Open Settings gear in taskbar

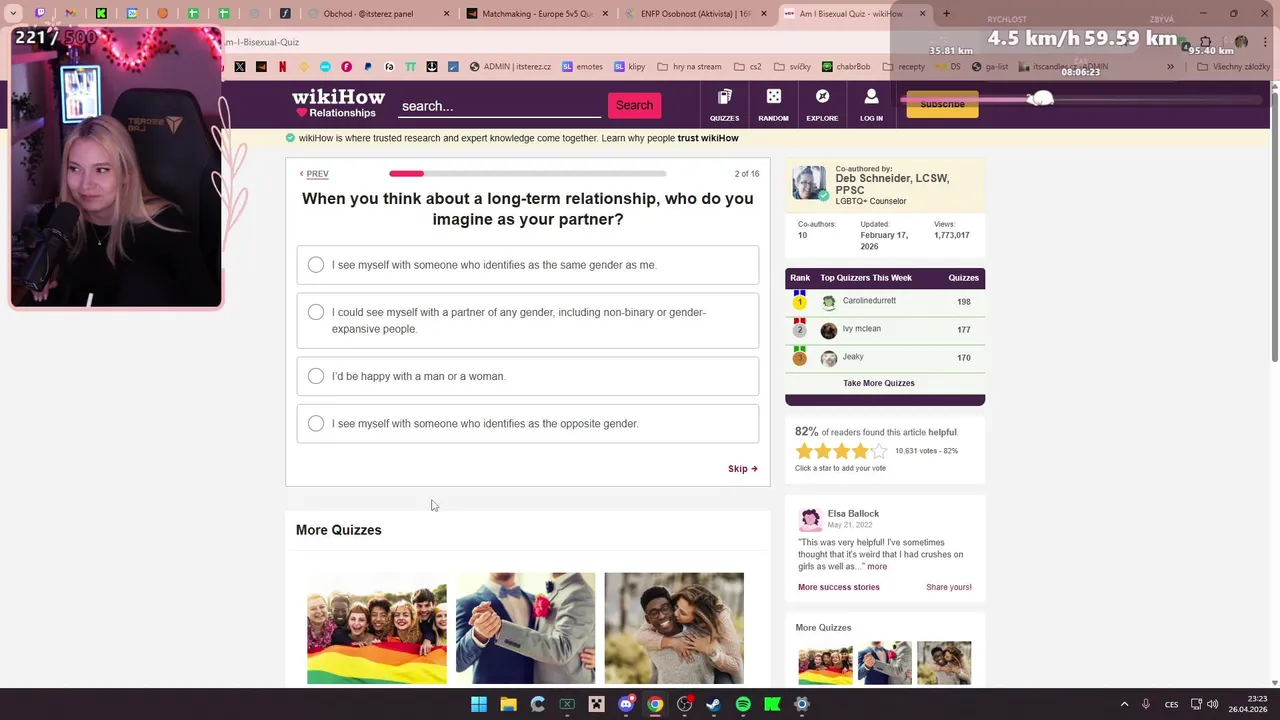tap(801, 704)
